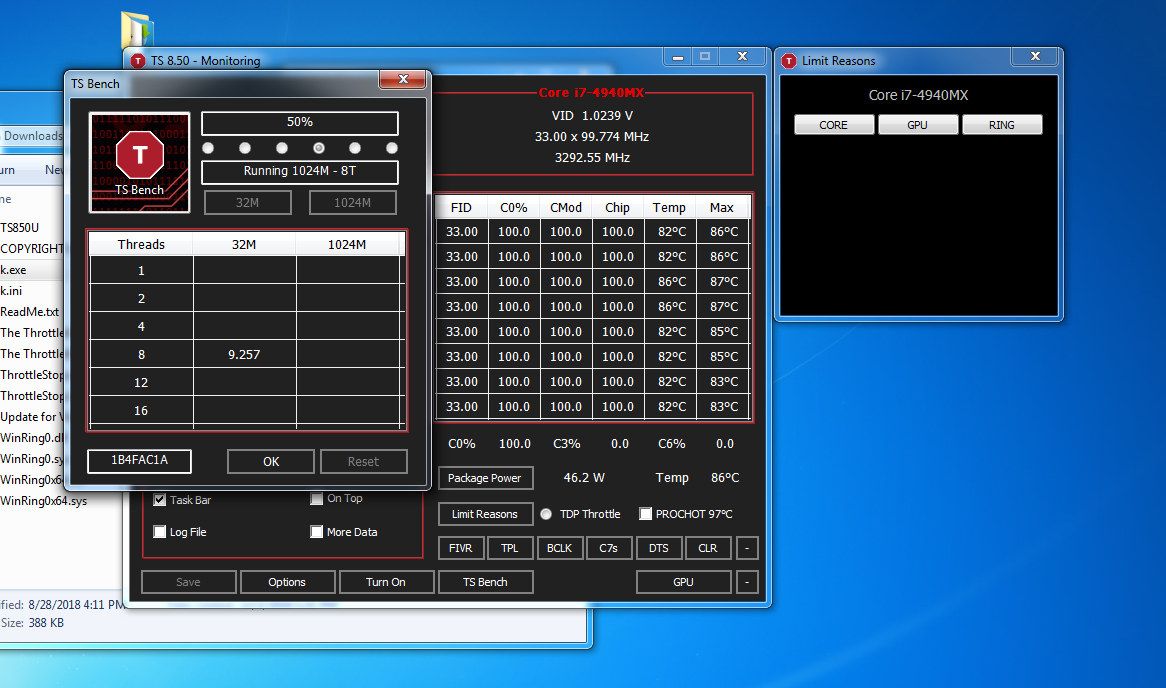Select WinRing0x64.sys in the Explorer file list

click(x=44, y=501)
